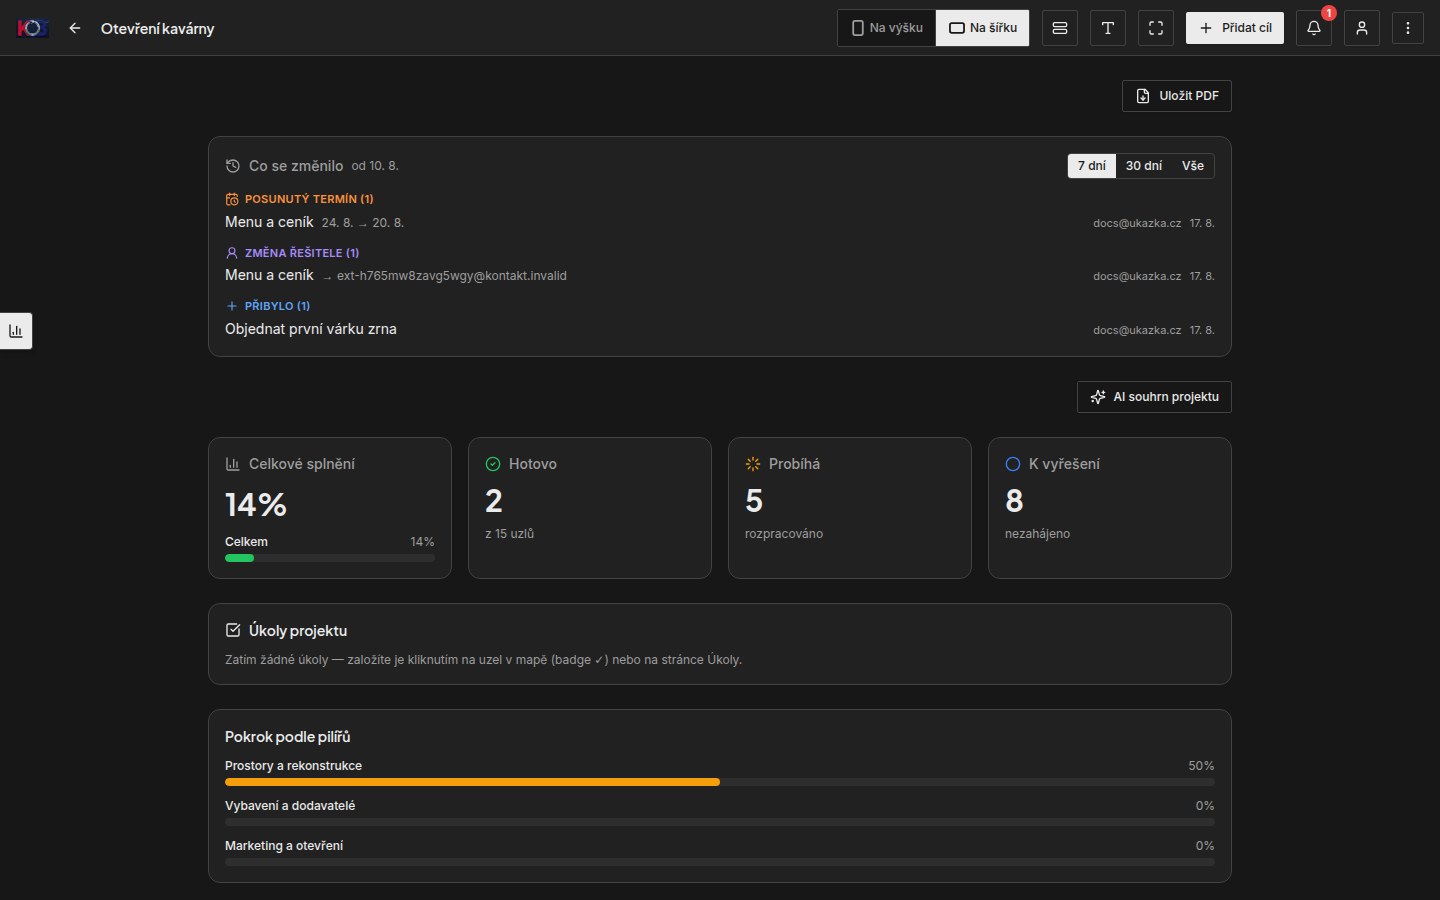Open the user profile icon
1440x900 pixels.
tap(1362, 28)
